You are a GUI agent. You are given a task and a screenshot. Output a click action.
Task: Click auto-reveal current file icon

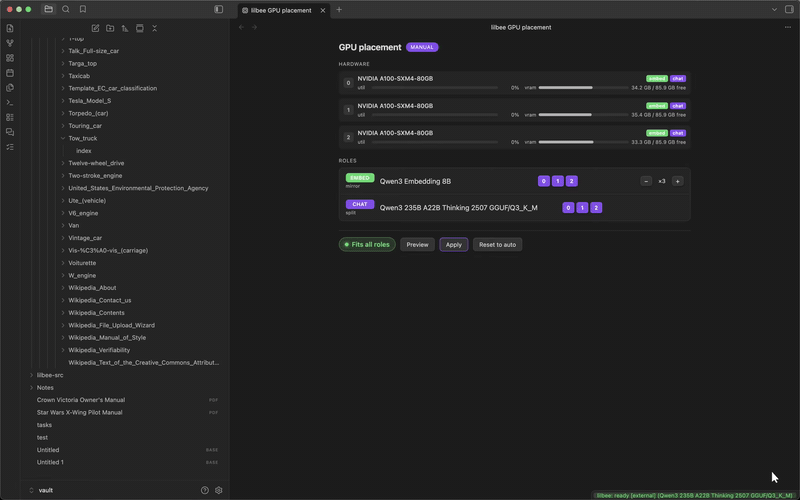pos(140,28)
